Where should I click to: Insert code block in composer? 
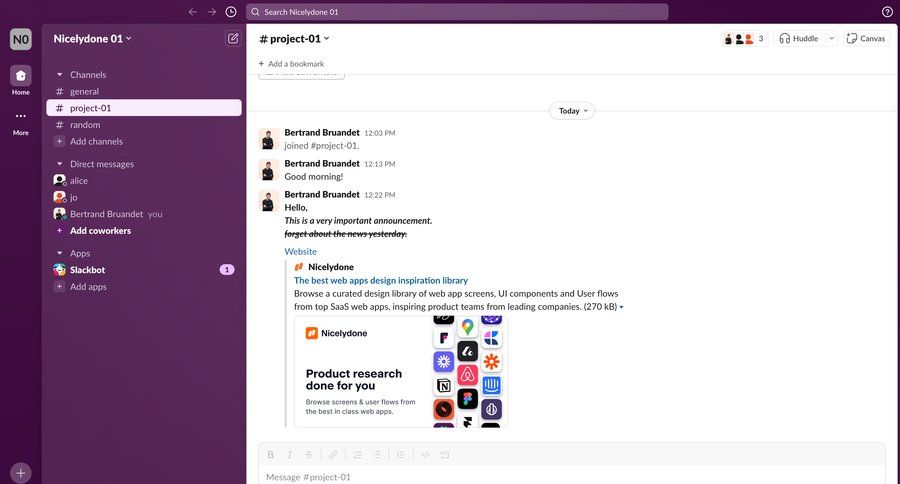click(x=444, y=455)
